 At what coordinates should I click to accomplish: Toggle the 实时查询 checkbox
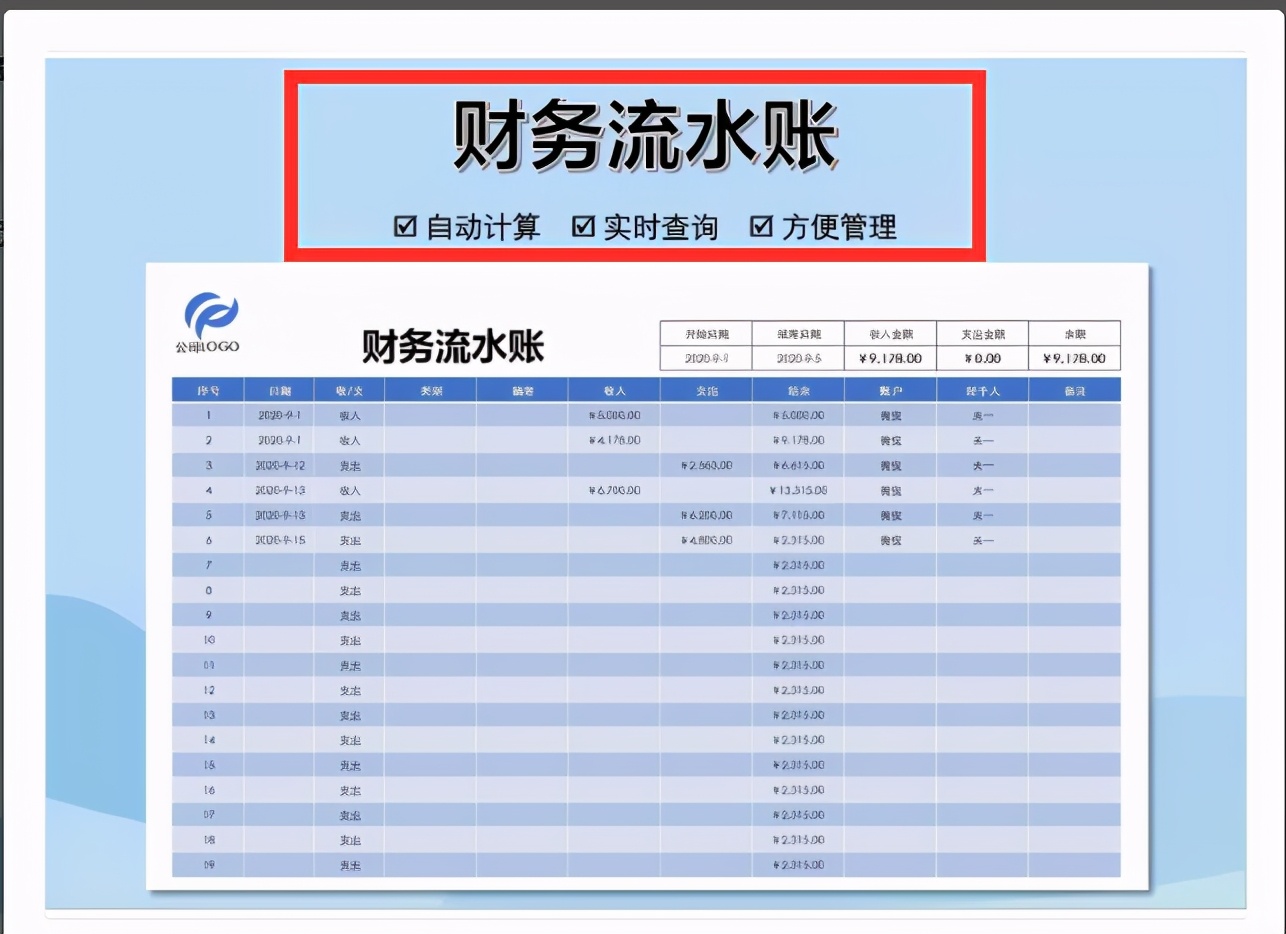coord(581,227)
